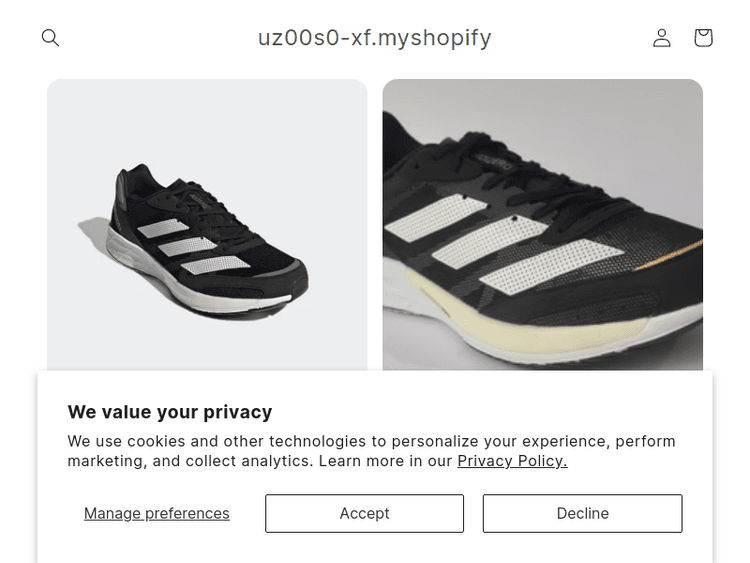
Task: View the close-up sneaker side photo
Action: click(542, 225)
